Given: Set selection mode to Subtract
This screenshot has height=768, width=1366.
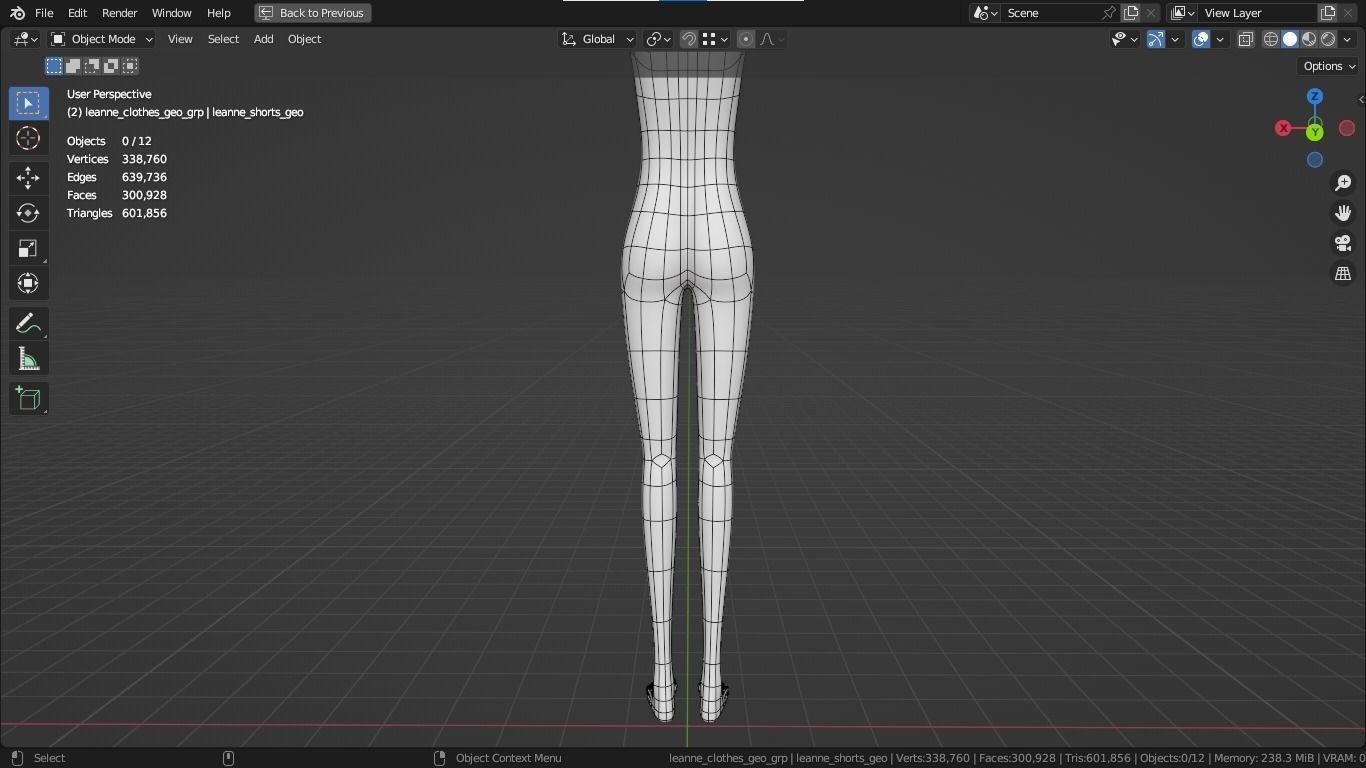Looking at the screenshot, I should click(x=92, y=66).
